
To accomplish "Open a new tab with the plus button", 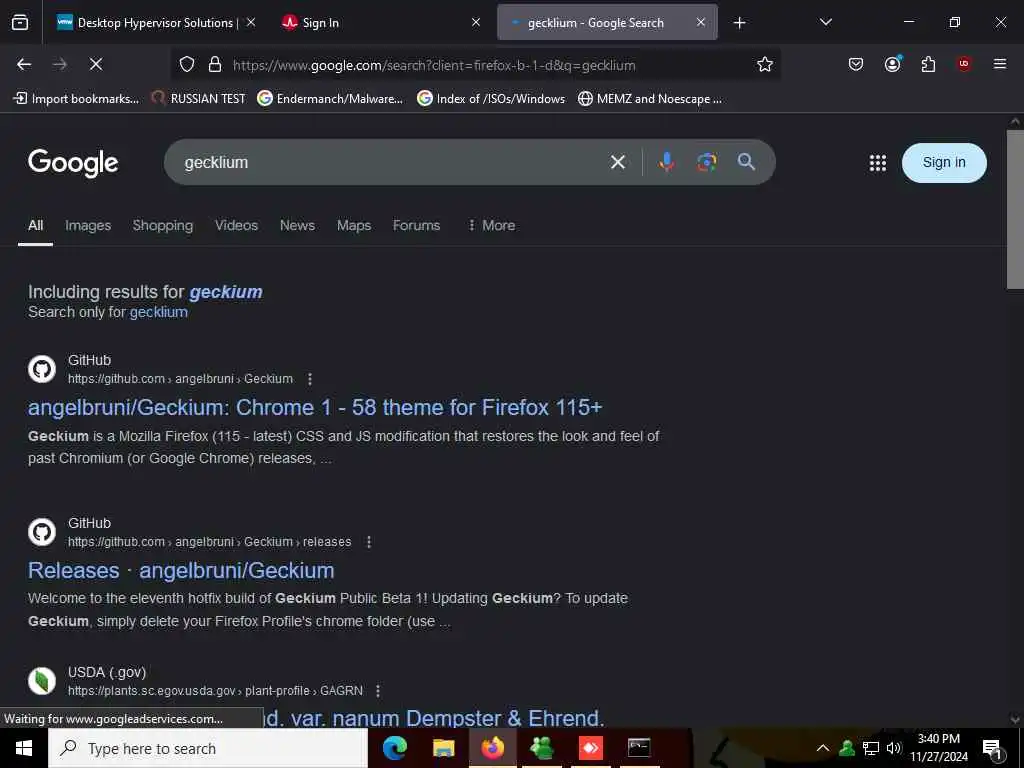I will tap(739, 23).
